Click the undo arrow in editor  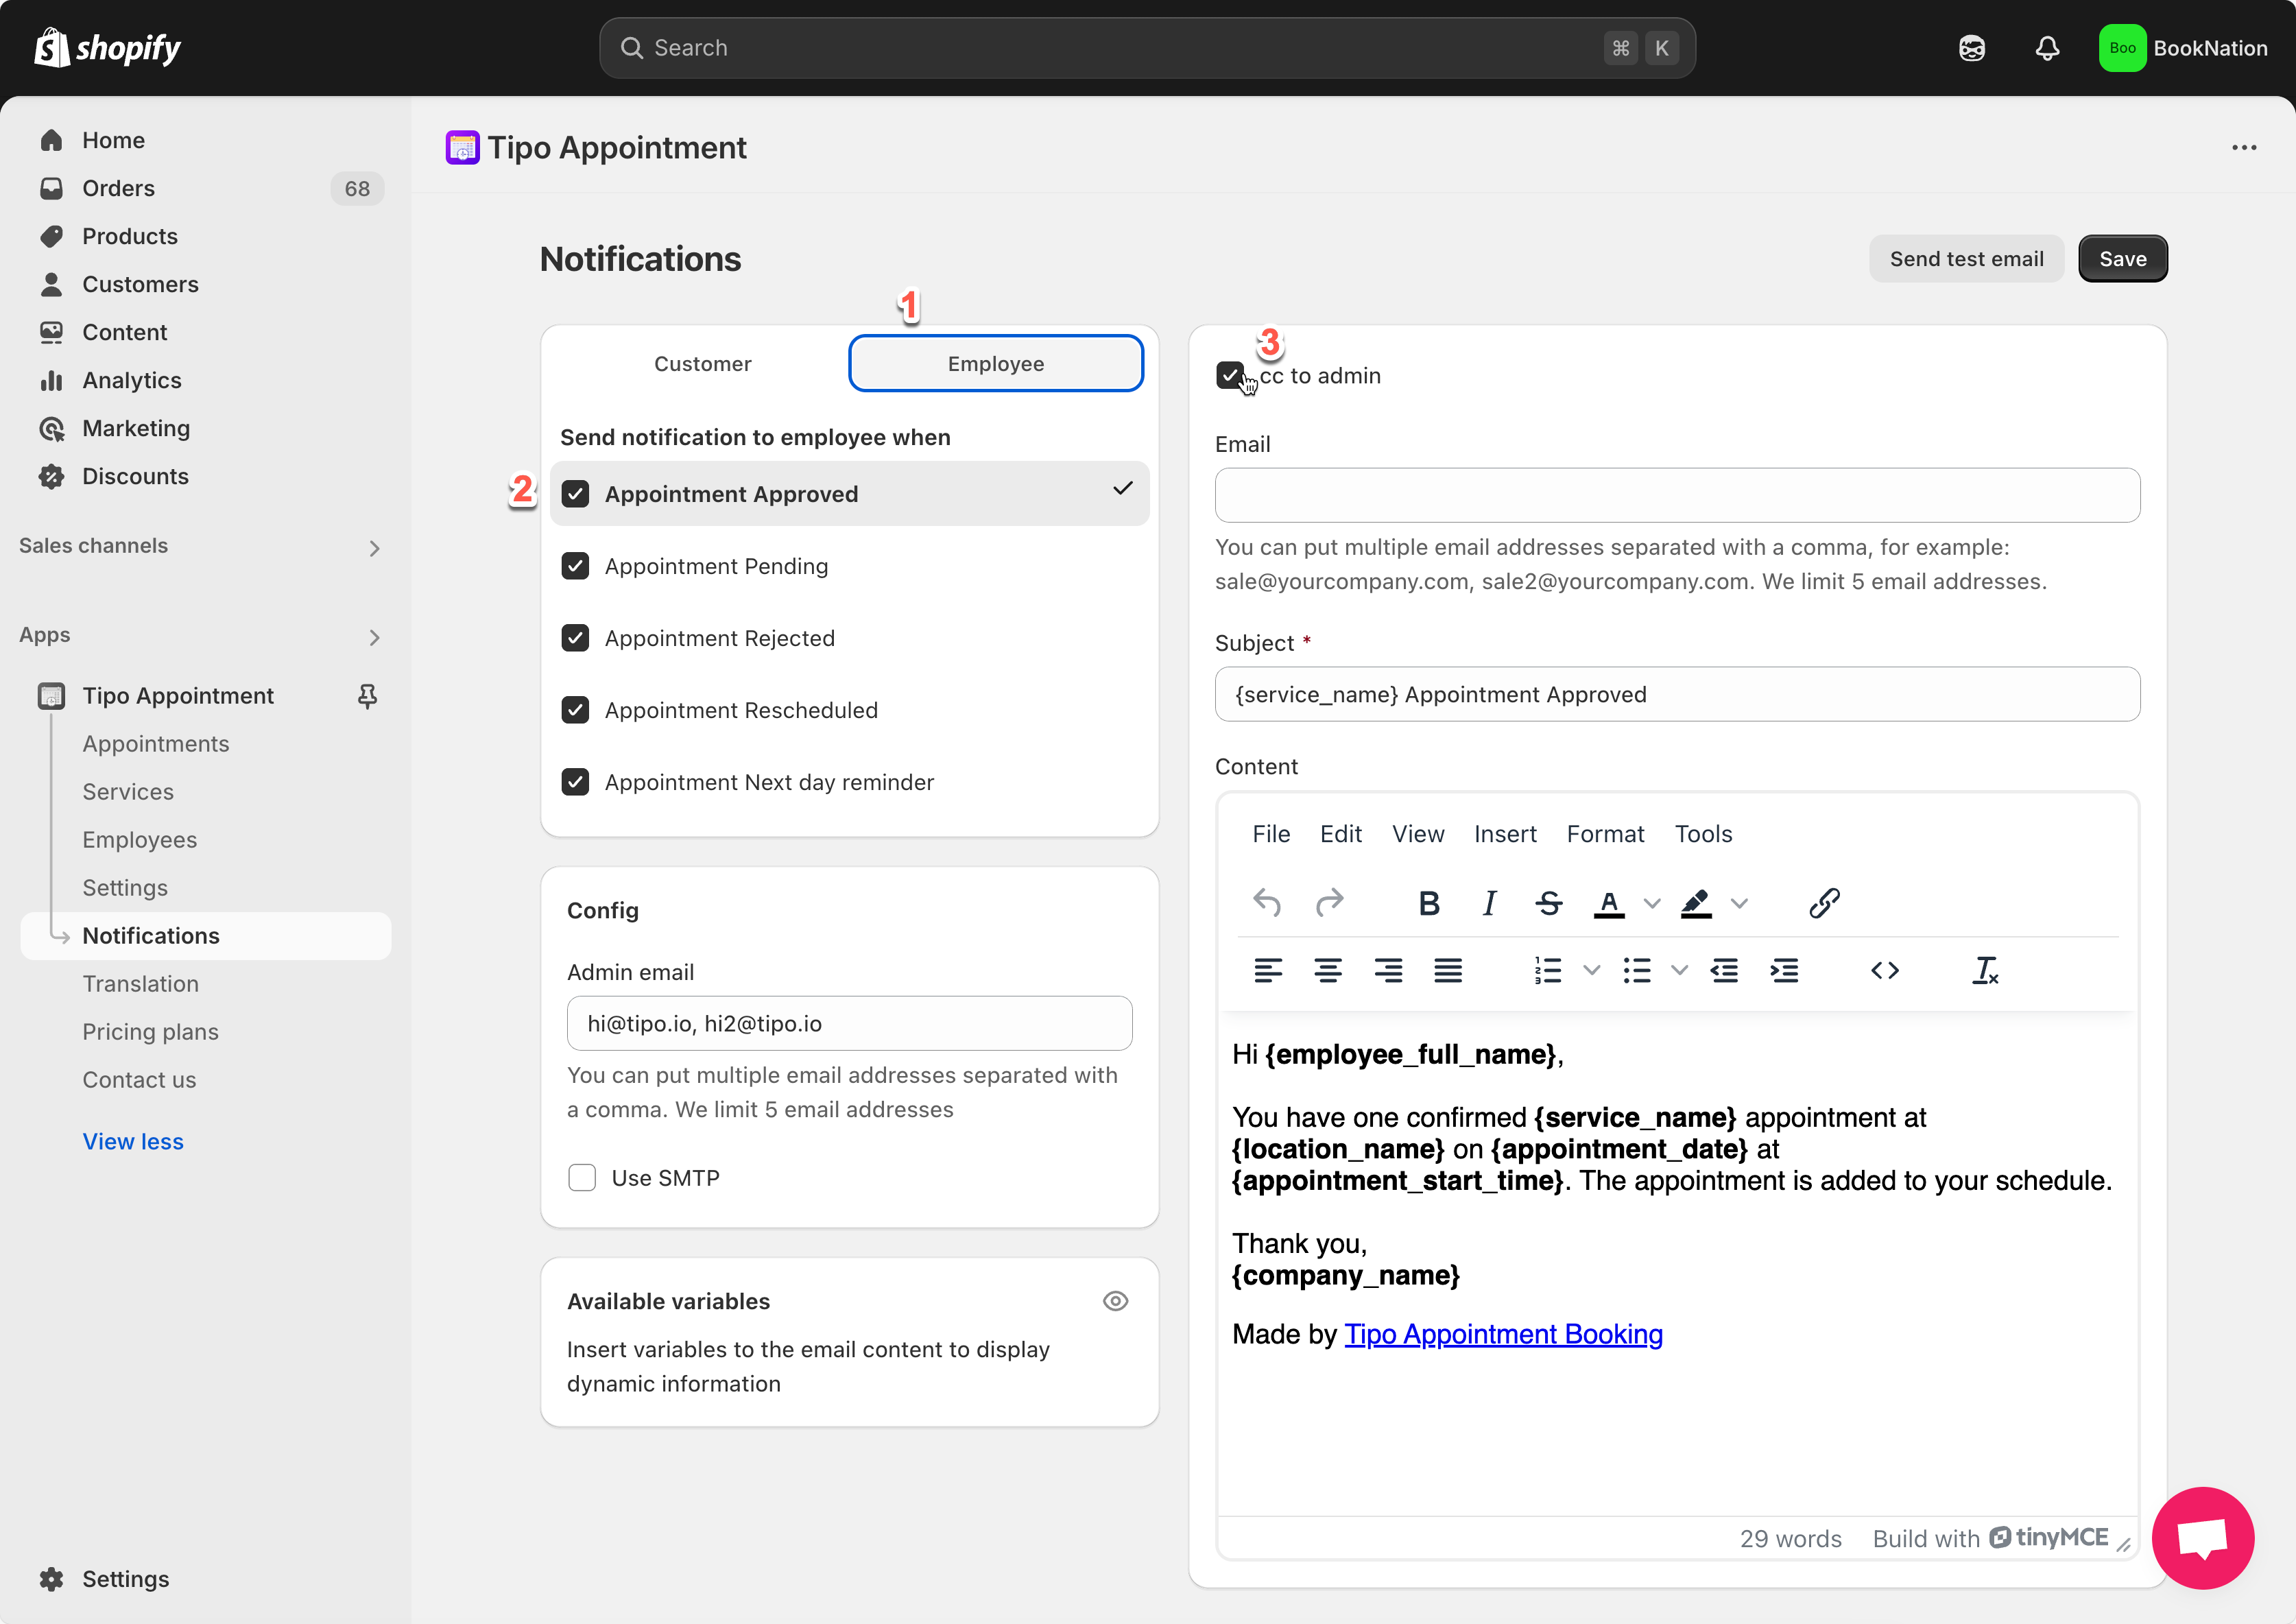pyautogui.click(x=1267, y=903)
